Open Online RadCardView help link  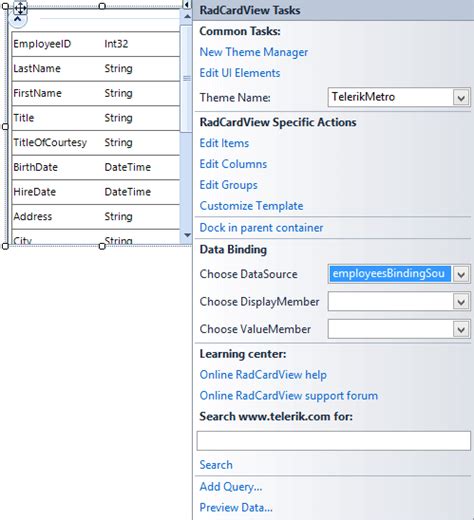[x=263, y=375]
